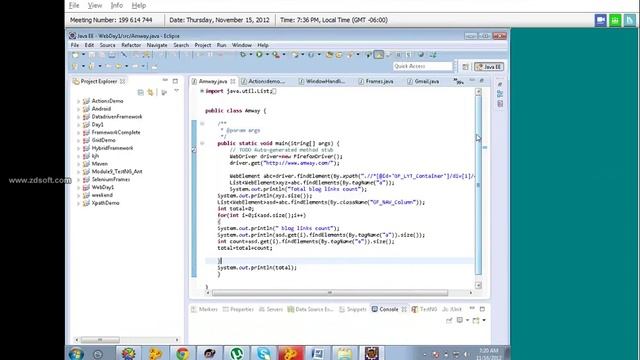Open the Java EE perspective button

[489, 67]
